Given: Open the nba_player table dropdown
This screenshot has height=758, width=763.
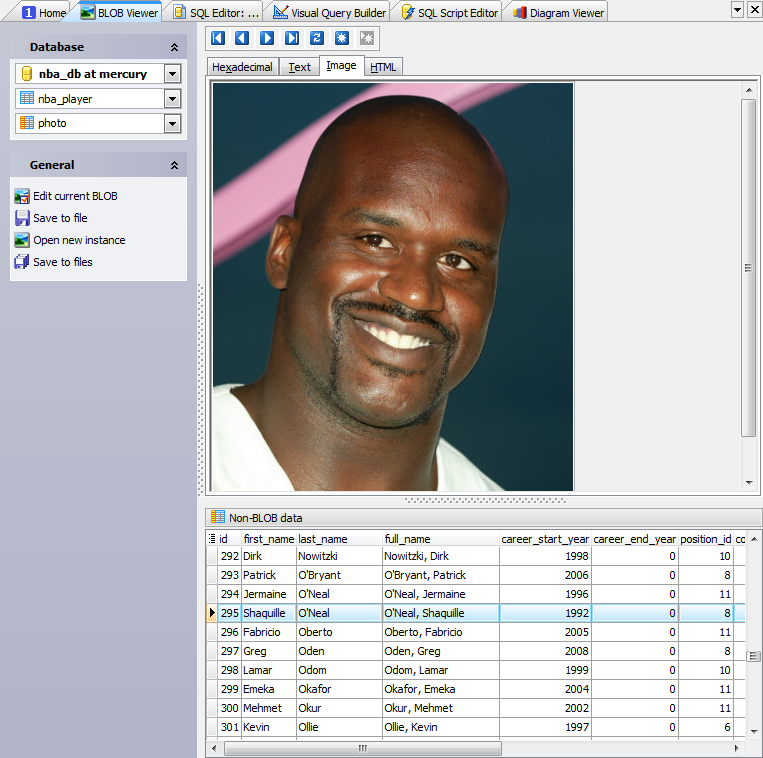Looking at the screenshot, I should (x=172, y=99).
